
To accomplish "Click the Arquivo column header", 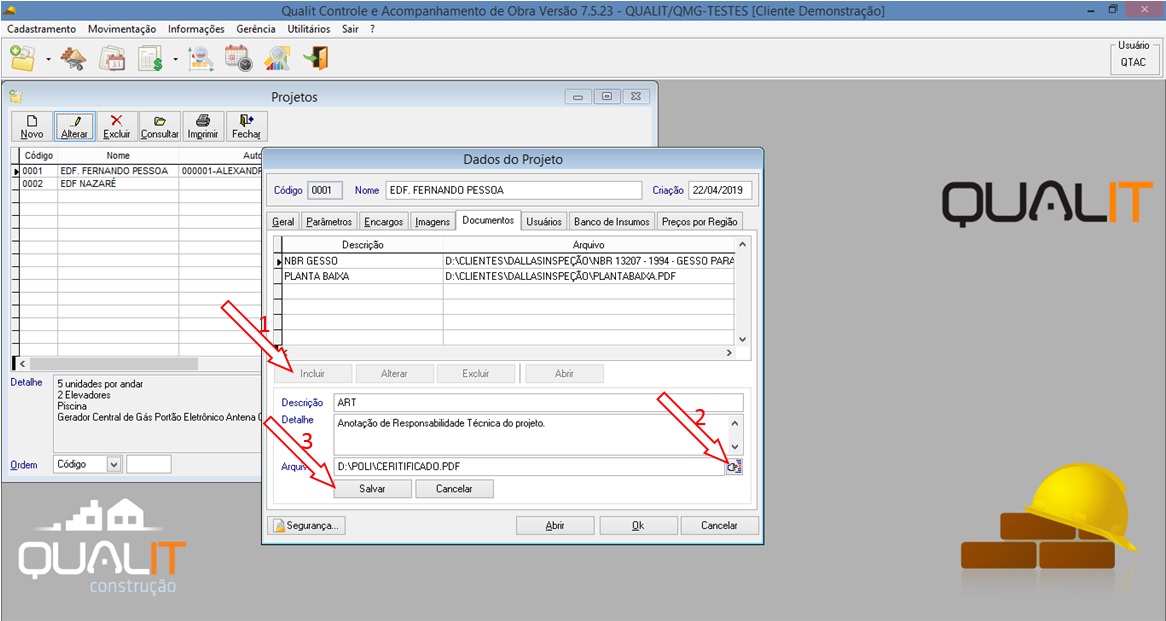I will [x=588, y=245].
